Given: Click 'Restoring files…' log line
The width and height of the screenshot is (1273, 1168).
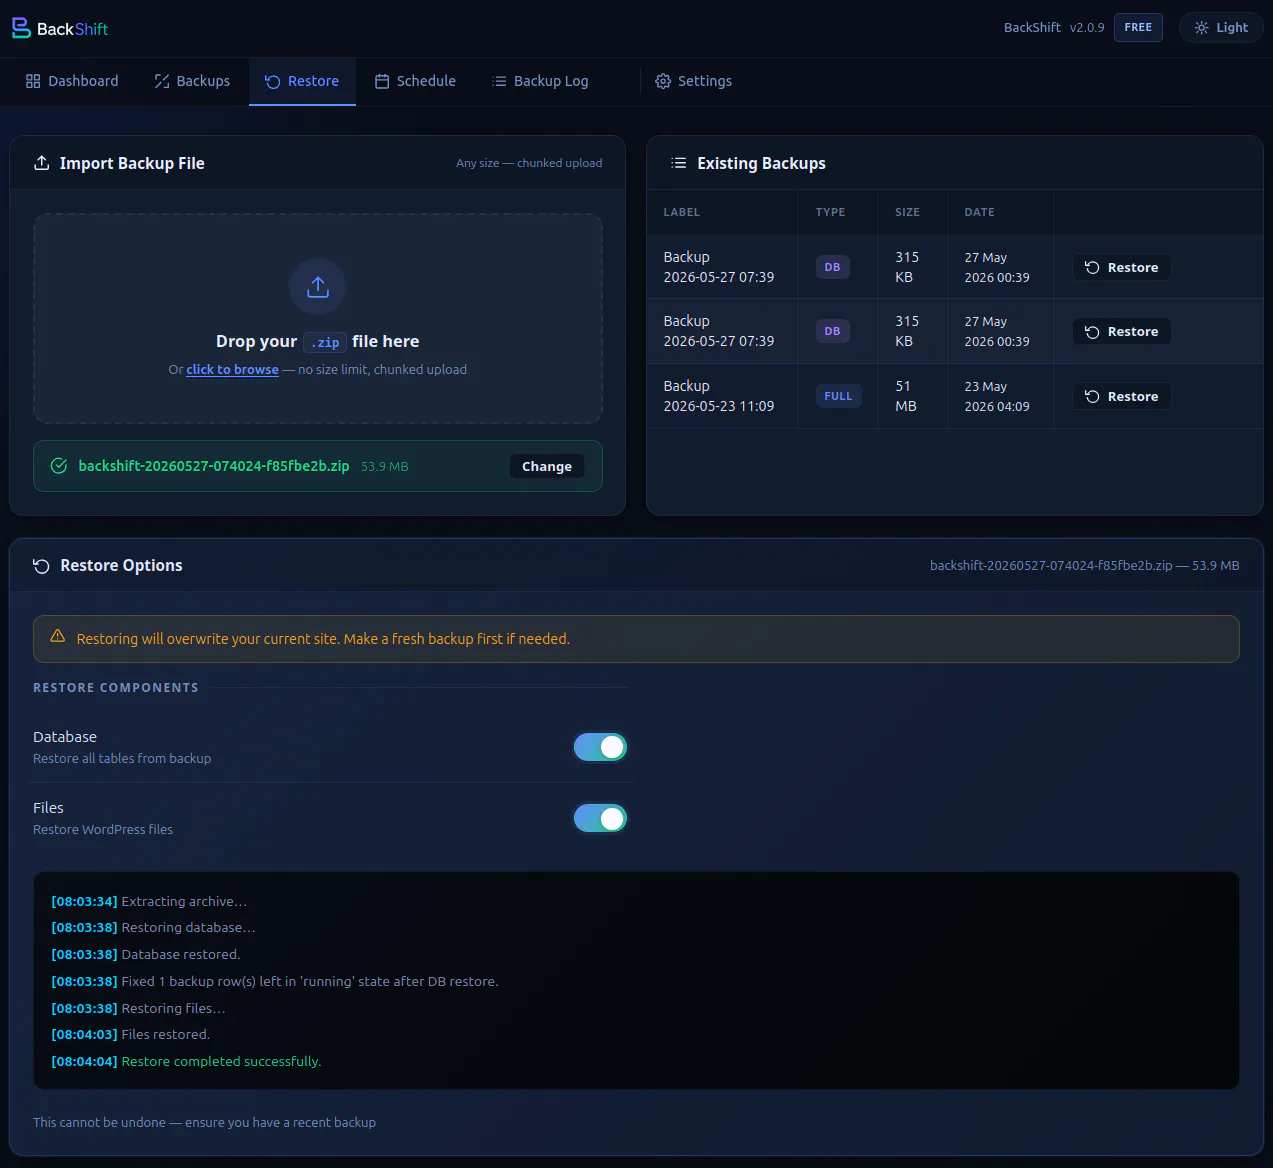Looking at the screenshot, I should tap(173, 1008).
